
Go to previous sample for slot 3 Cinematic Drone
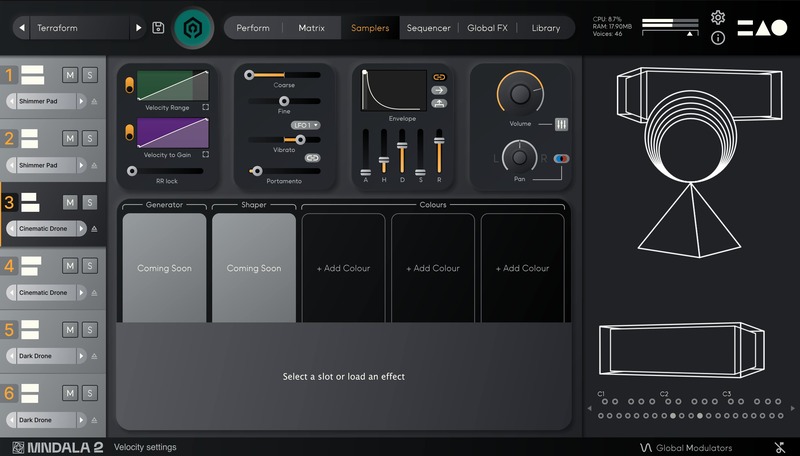point(11,229)
